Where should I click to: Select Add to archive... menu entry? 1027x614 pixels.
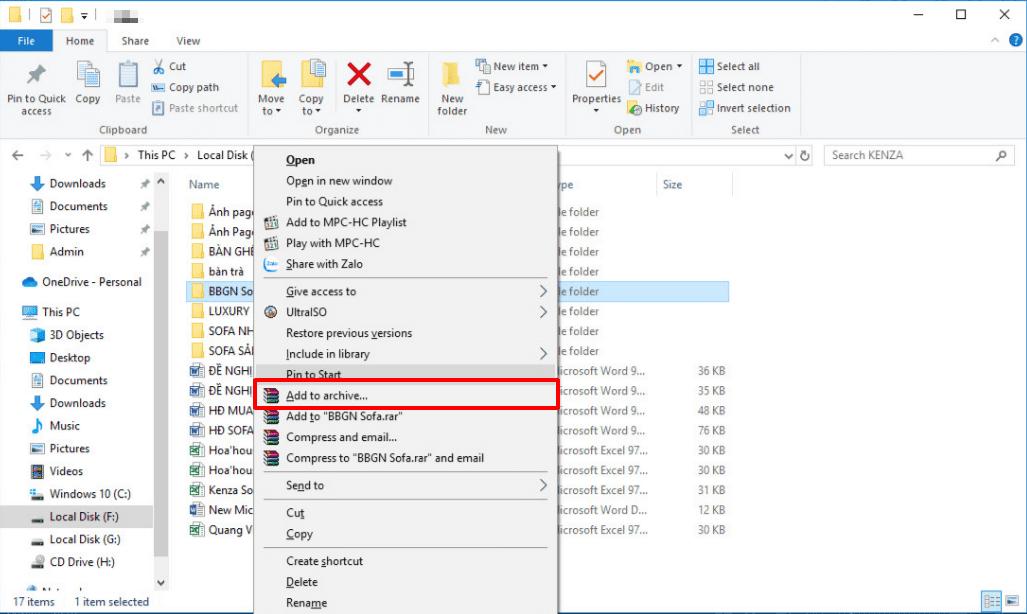click(405, 395)
